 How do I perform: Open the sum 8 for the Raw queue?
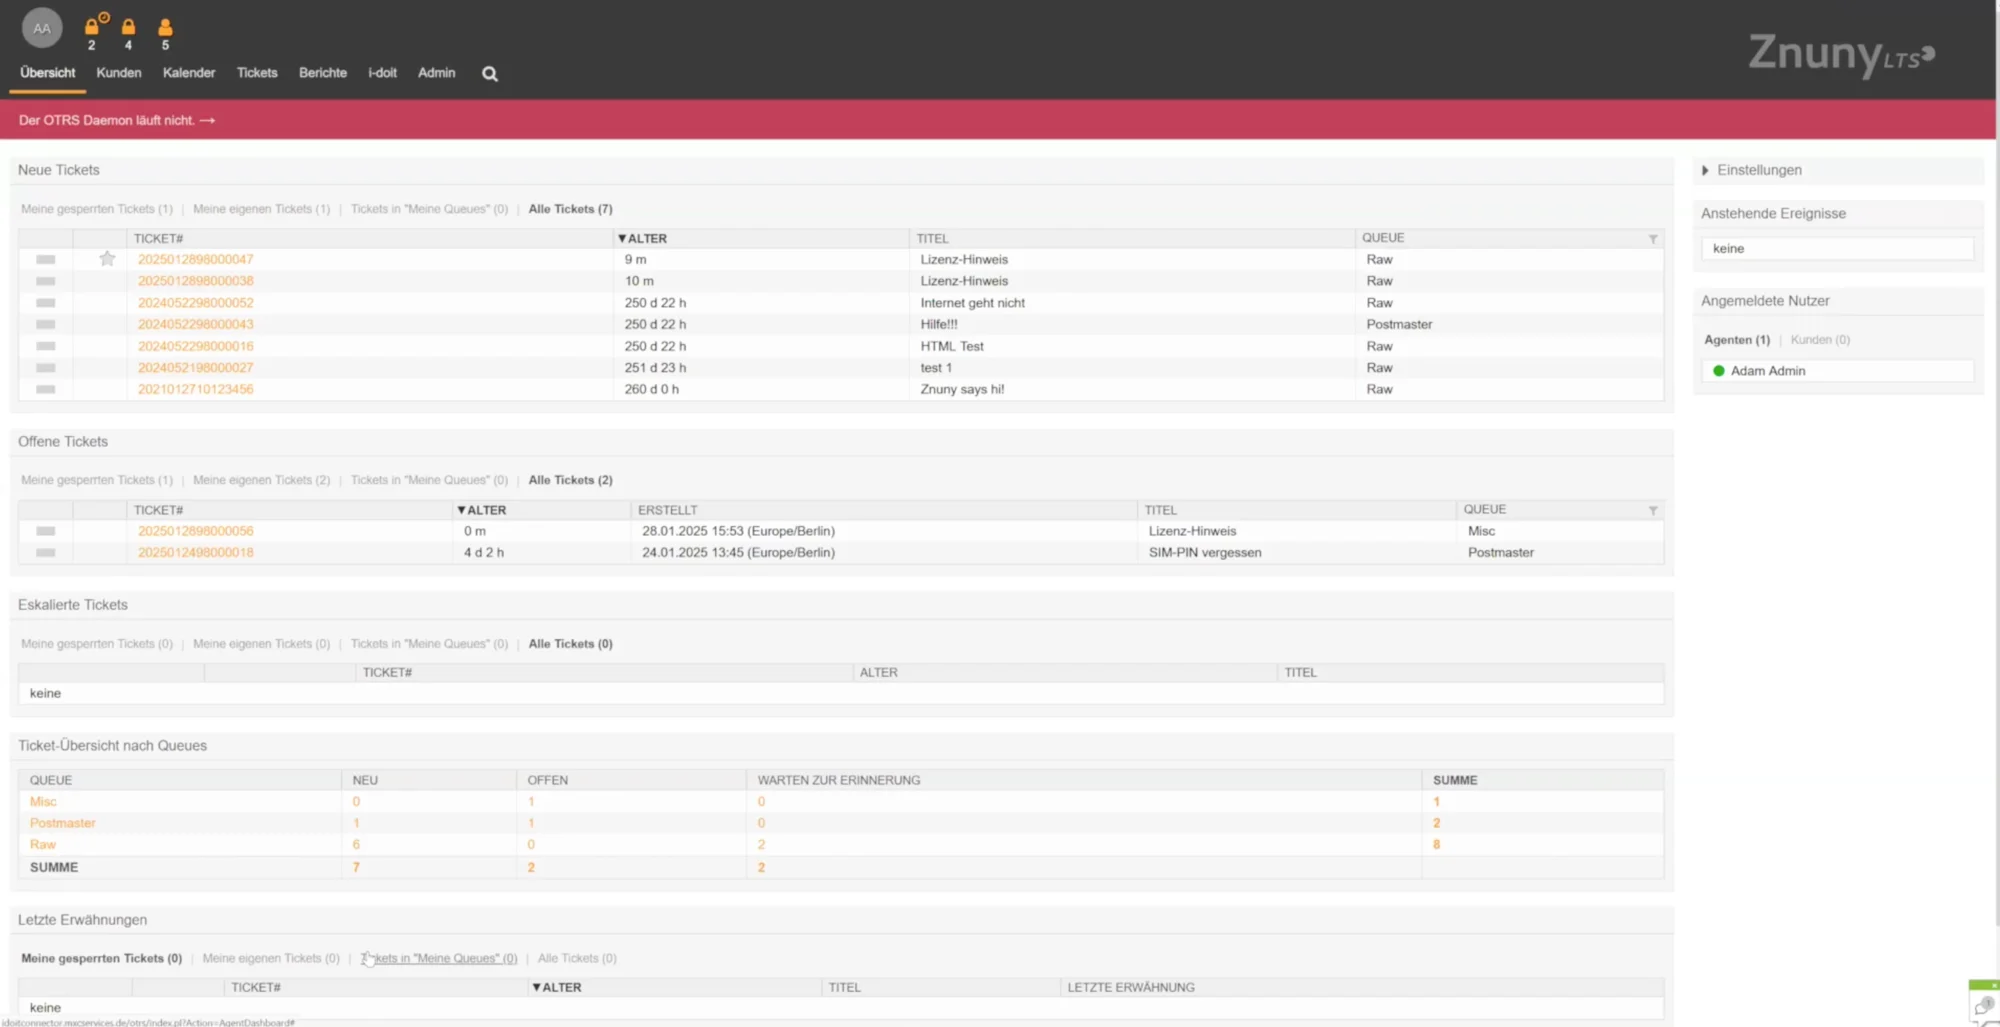click(x=1436, y=845)
